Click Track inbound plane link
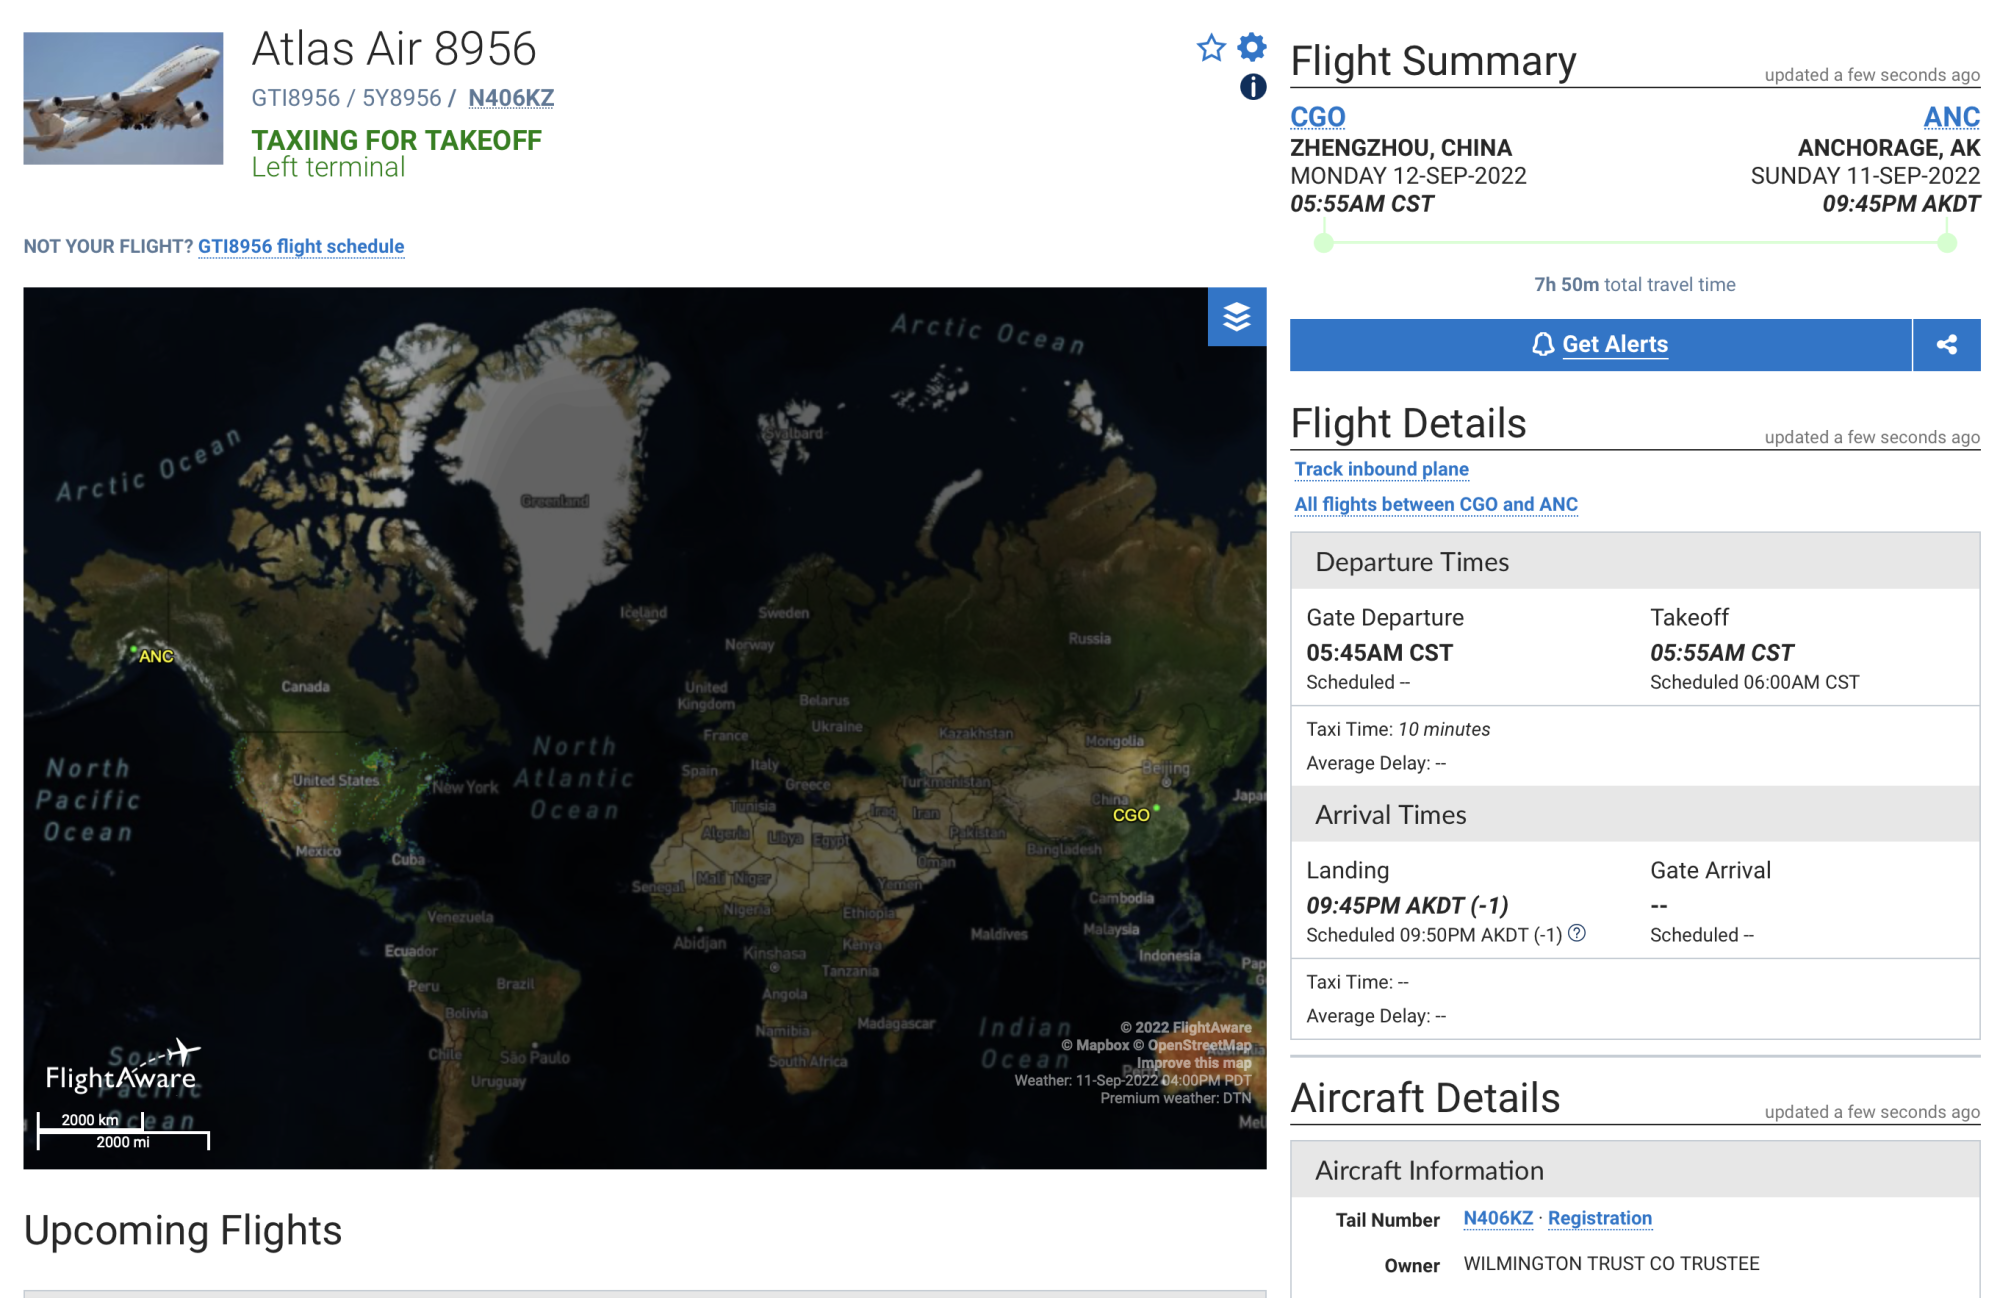Viewport: 2000px width, 1298px height. pos(1381,469)
